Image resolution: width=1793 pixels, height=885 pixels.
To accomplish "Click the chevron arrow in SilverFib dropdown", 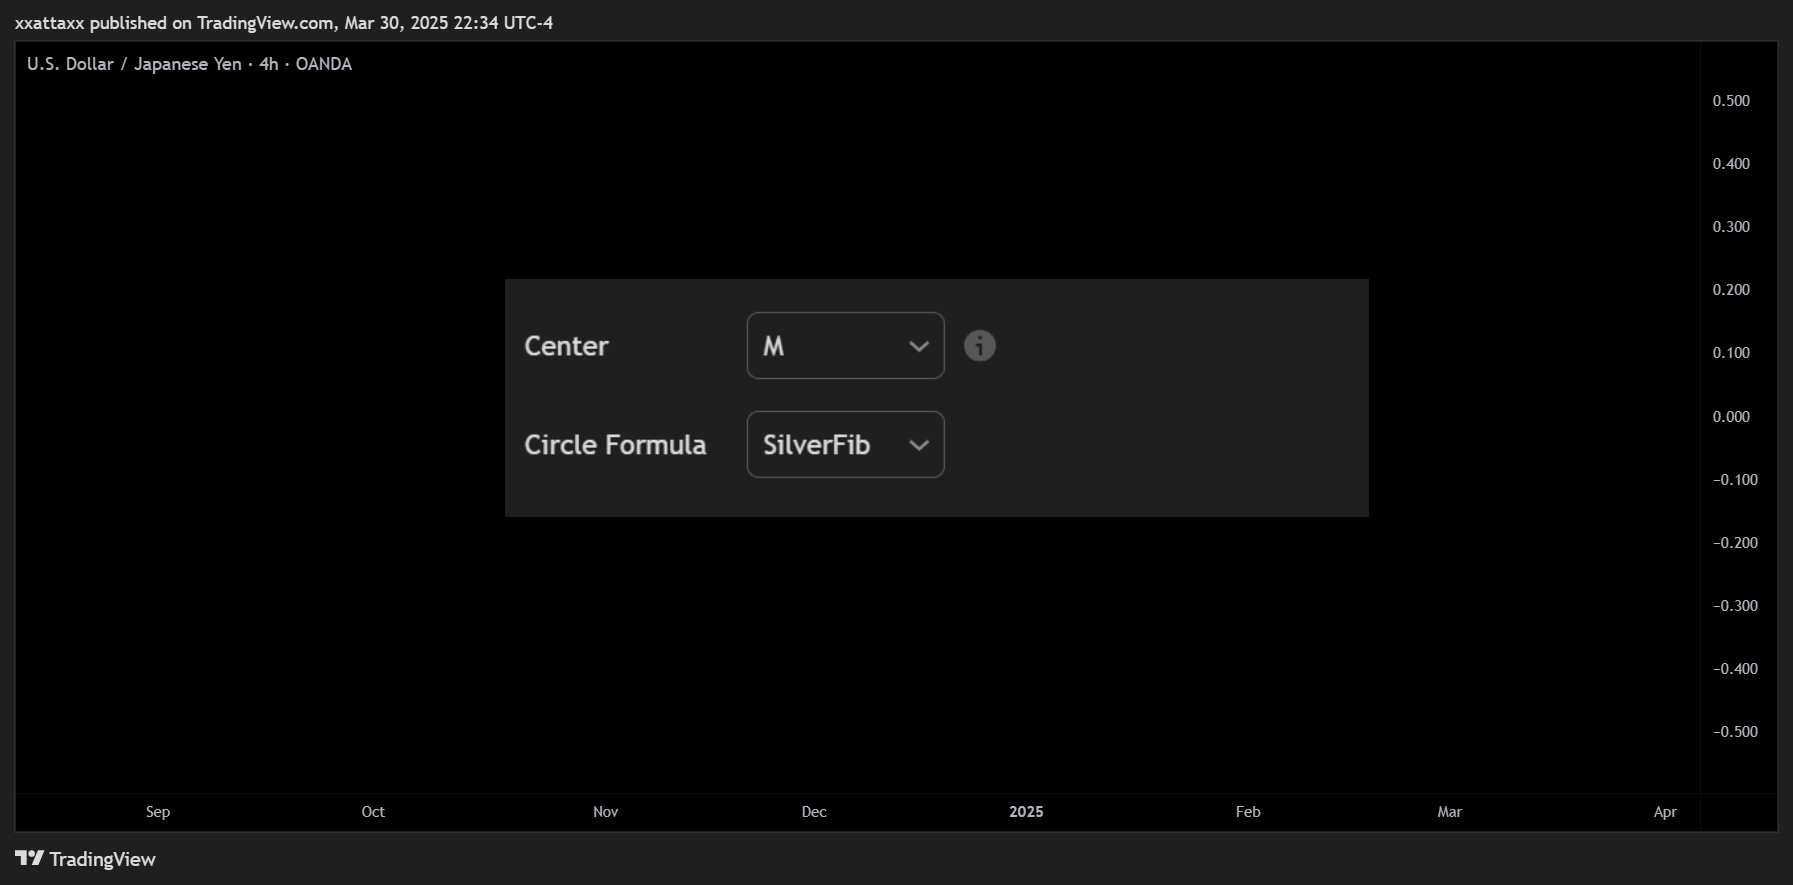I will coord(918,445).
